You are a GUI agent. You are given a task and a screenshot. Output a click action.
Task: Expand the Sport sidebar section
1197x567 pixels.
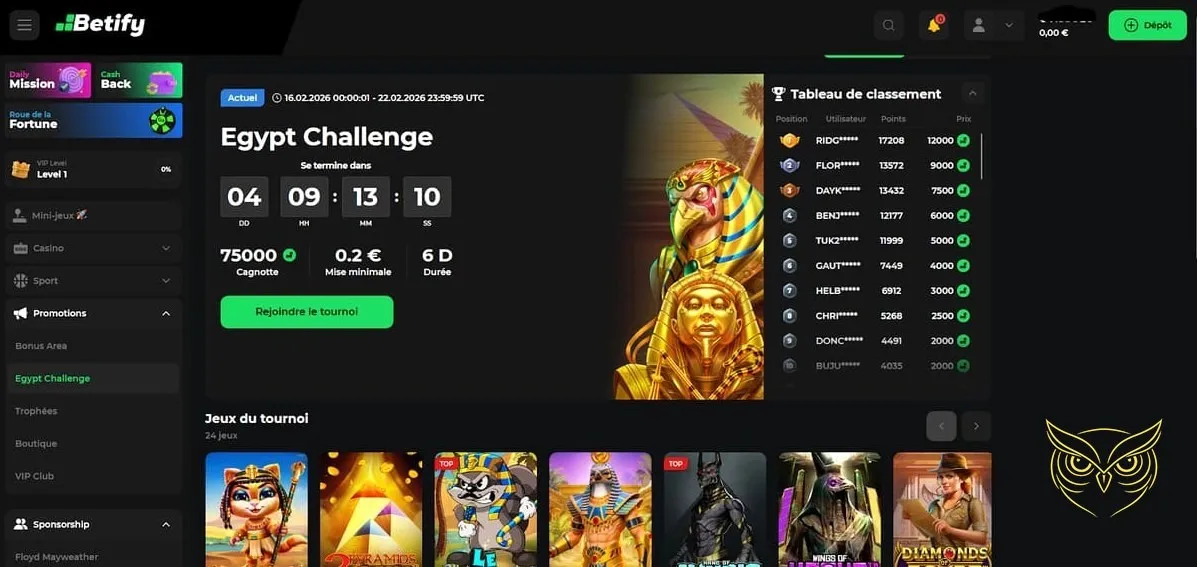94,281
